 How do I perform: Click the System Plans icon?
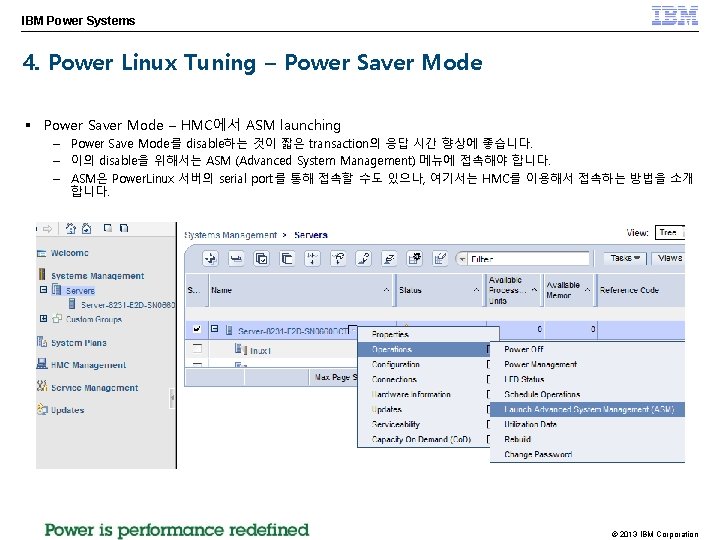42,342
